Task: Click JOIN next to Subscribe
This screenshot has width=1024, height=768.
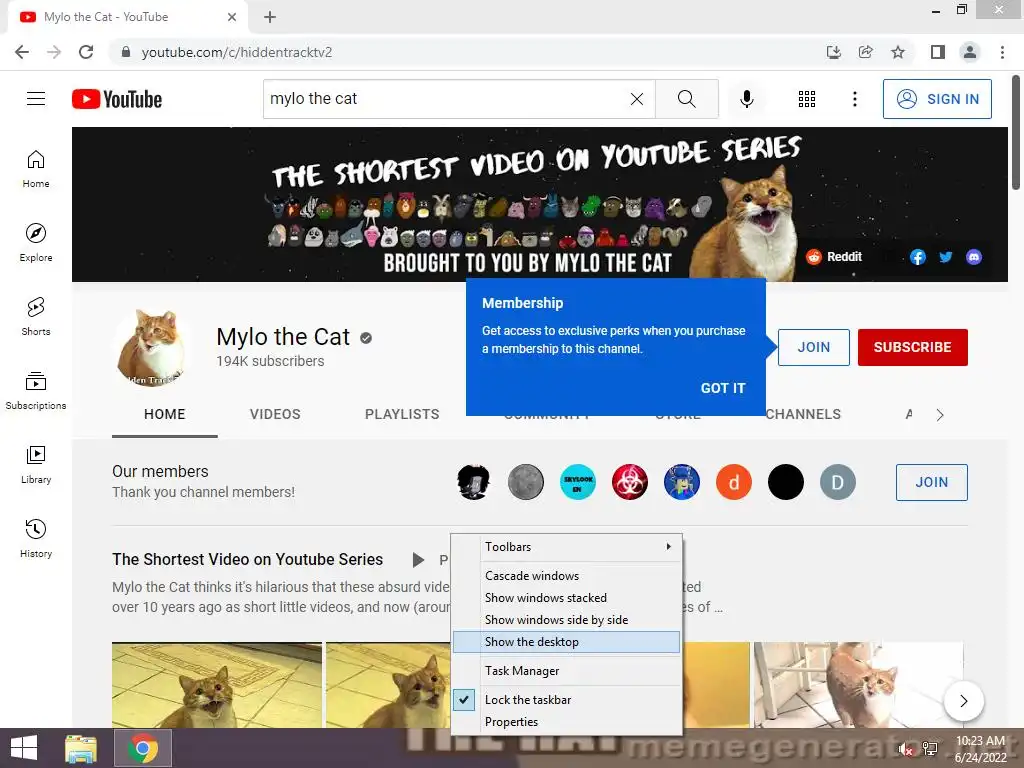Action: click(x=814, y=347)
